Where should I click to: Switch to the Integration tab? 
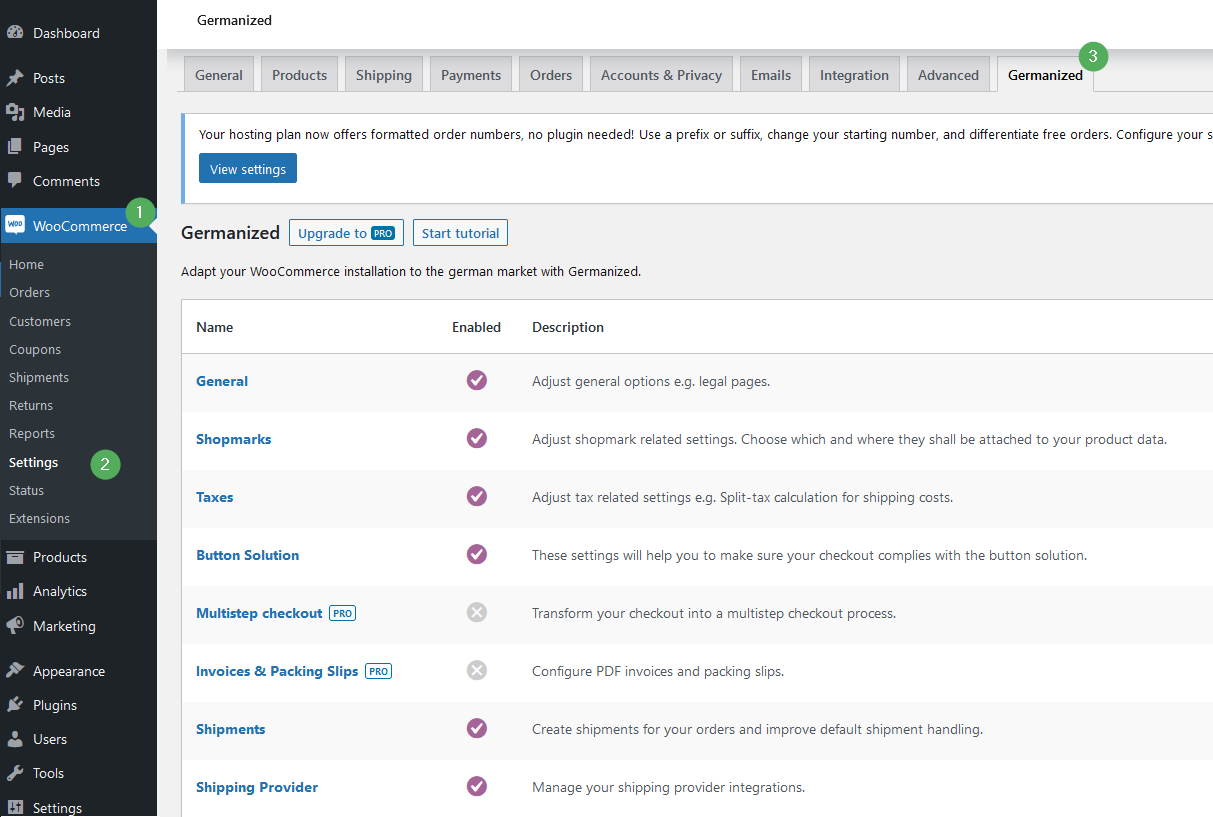pos(854,75)
